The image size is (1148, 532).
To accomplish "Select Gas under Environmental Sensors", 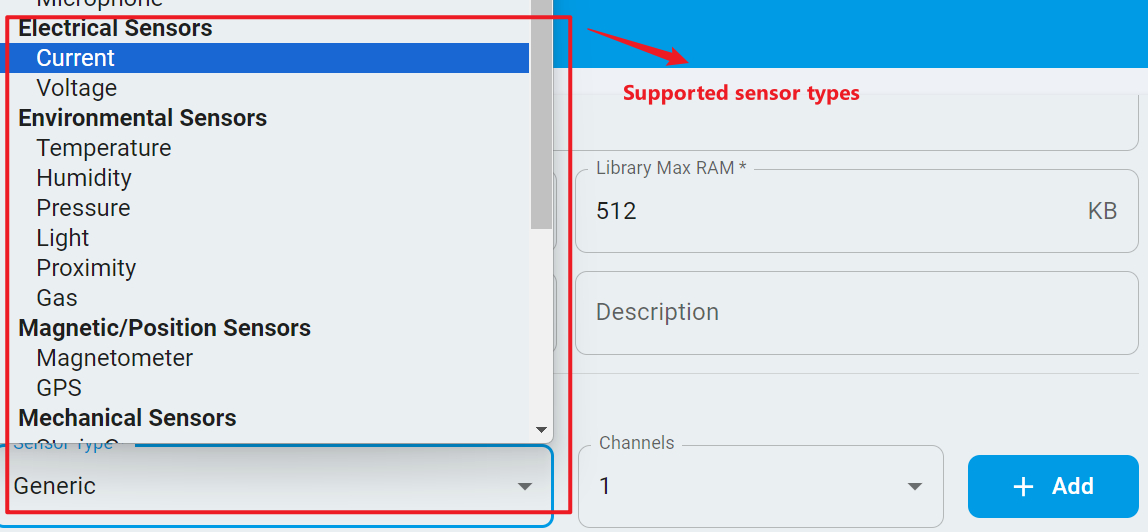I will pos(57,298).
